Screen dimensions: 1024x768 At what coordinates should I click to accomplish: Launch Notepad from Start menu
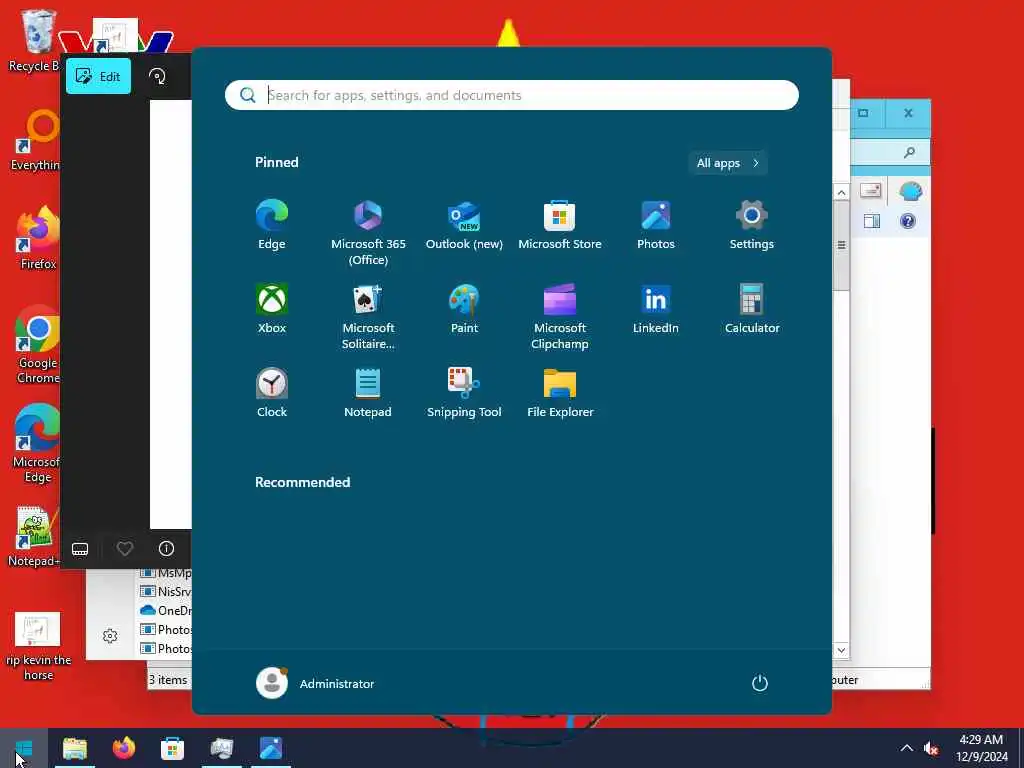(368, 393)
